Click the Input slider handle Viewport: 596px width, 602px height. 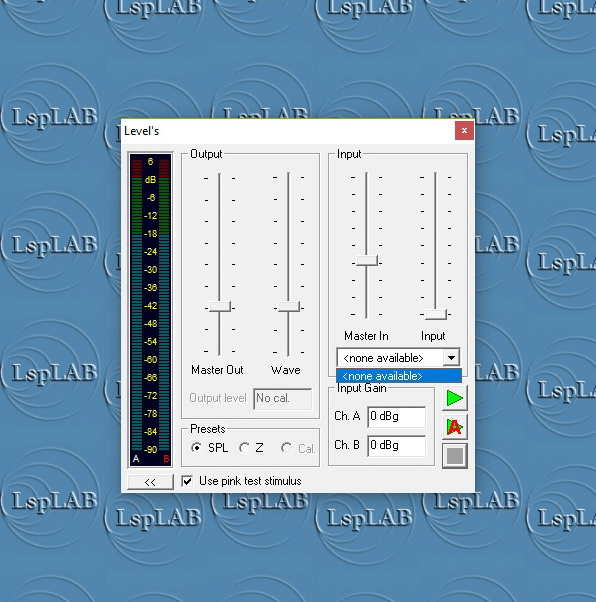(436, 314)
